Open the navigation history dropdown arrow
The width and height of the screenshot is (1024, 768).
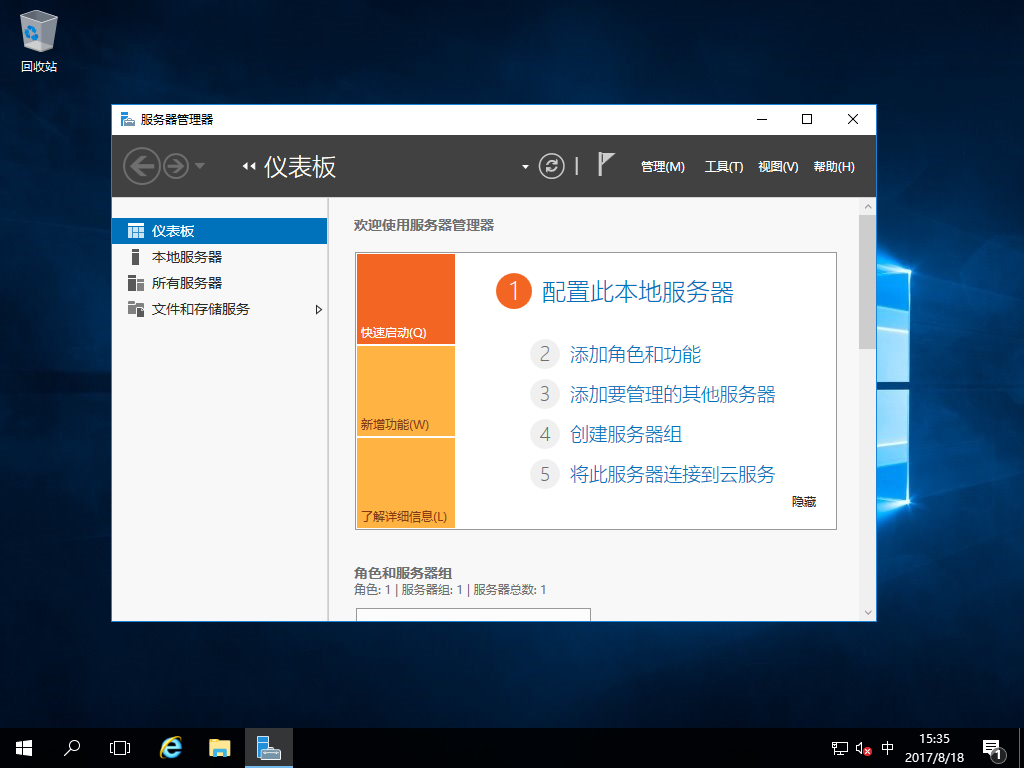tap(200, 166)
